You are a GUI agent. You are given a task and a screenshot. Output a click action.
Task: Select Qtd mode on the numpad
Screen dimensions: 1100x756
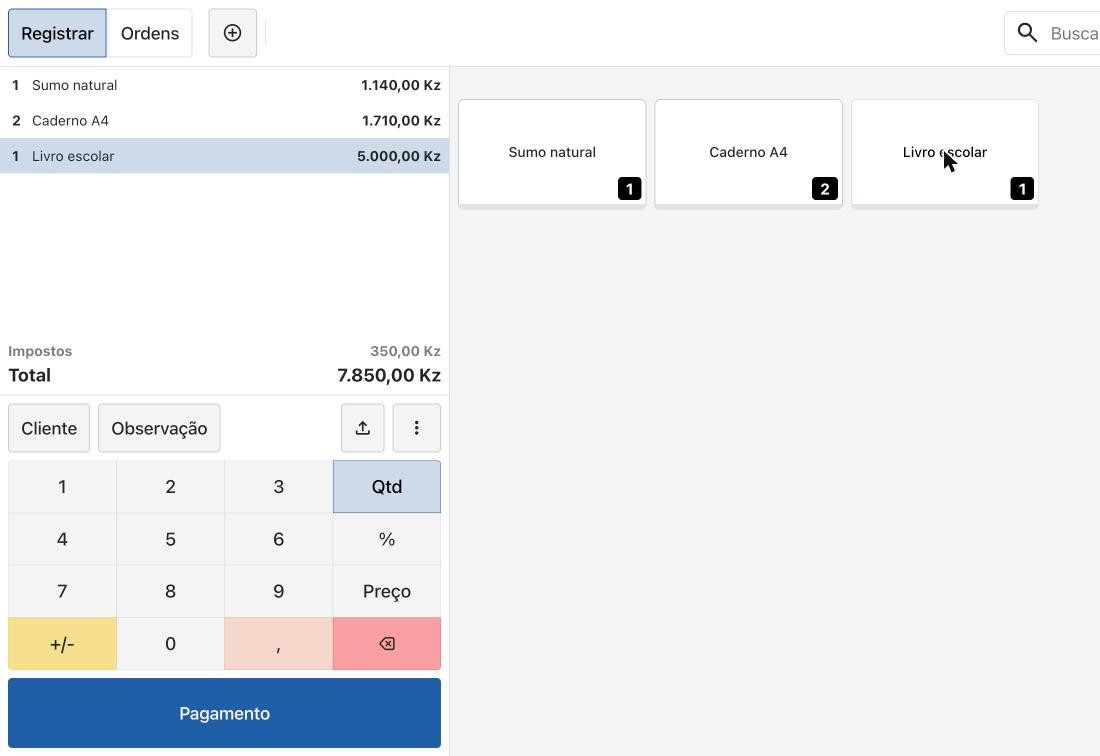point(387,487)
